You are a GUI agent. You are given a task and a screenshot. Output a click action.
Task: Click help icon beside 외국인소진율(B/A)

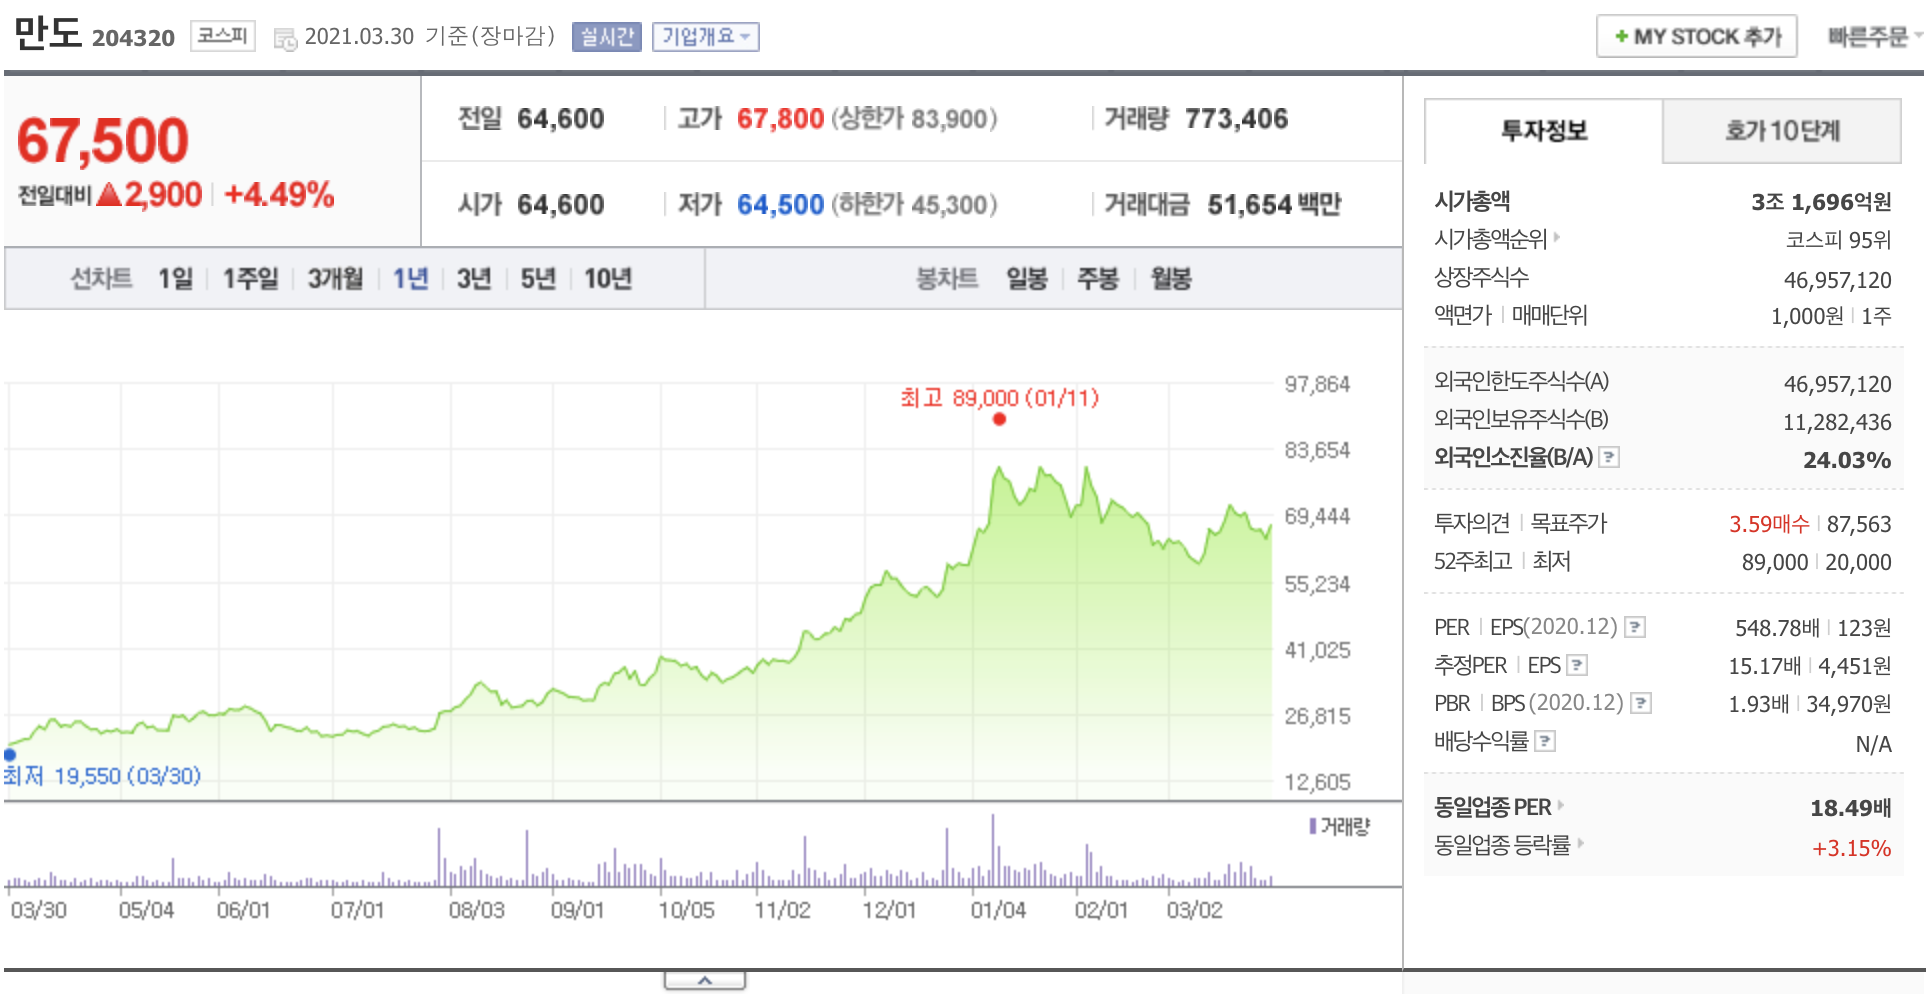click(1609, 457)
